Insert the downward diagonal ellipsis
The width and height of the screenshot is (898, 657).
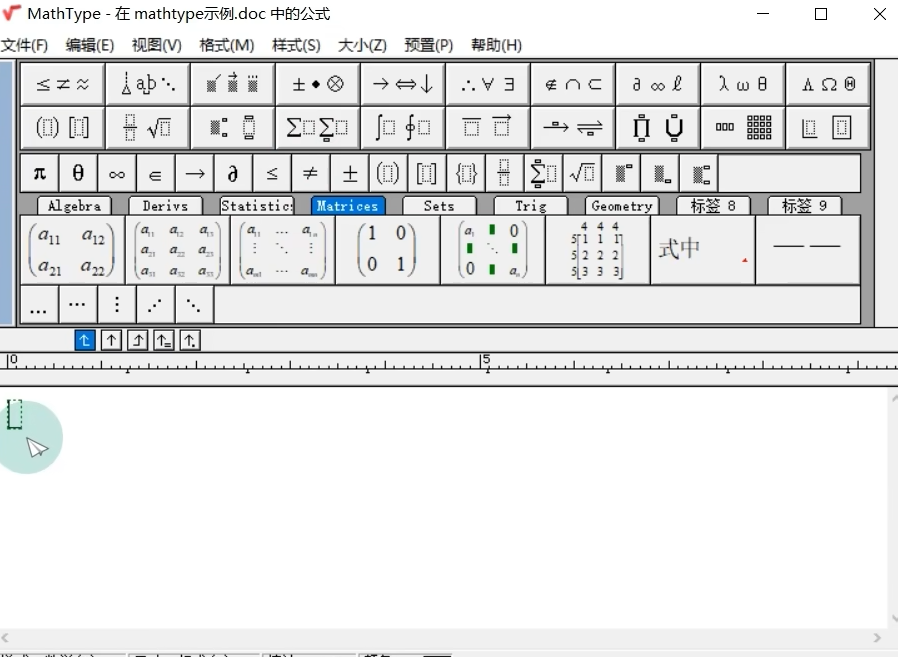[194, 305]
